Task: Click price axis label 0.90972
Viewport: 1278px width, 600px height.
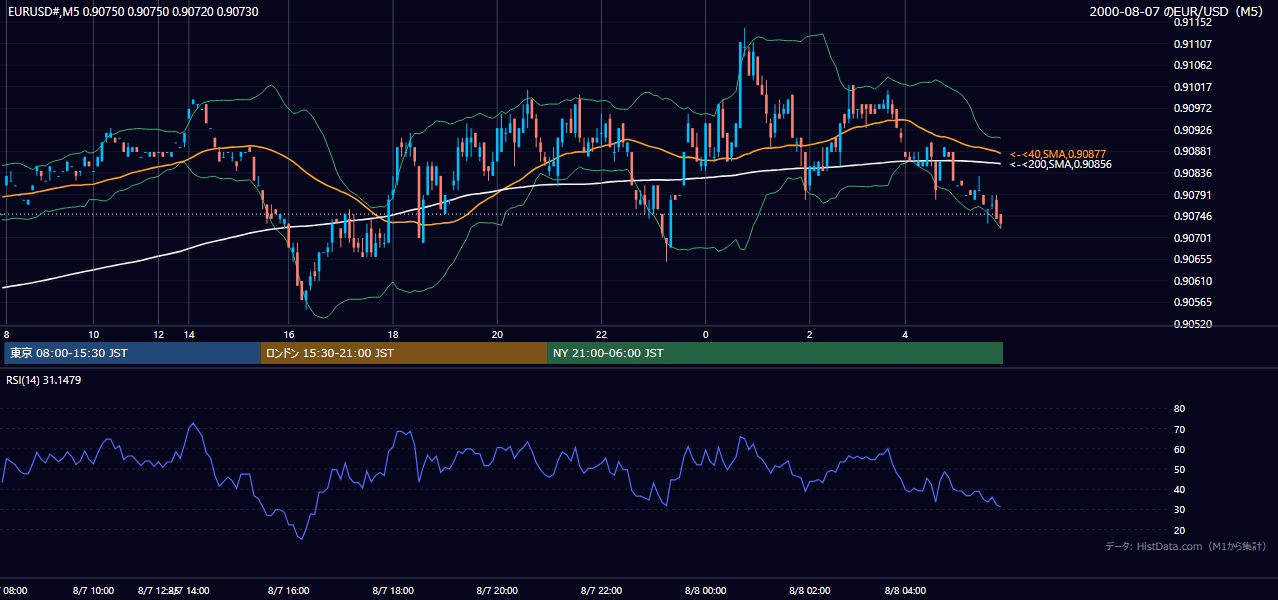Action: coord(1192,108)
